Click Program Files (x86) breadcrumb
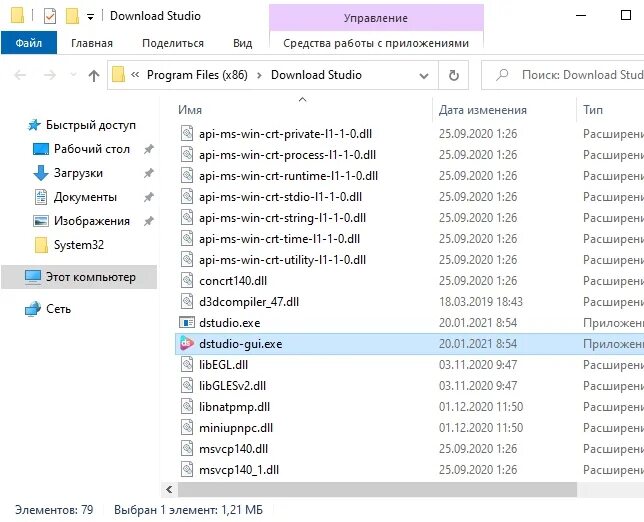644x522 pixels. coord(197,75)
